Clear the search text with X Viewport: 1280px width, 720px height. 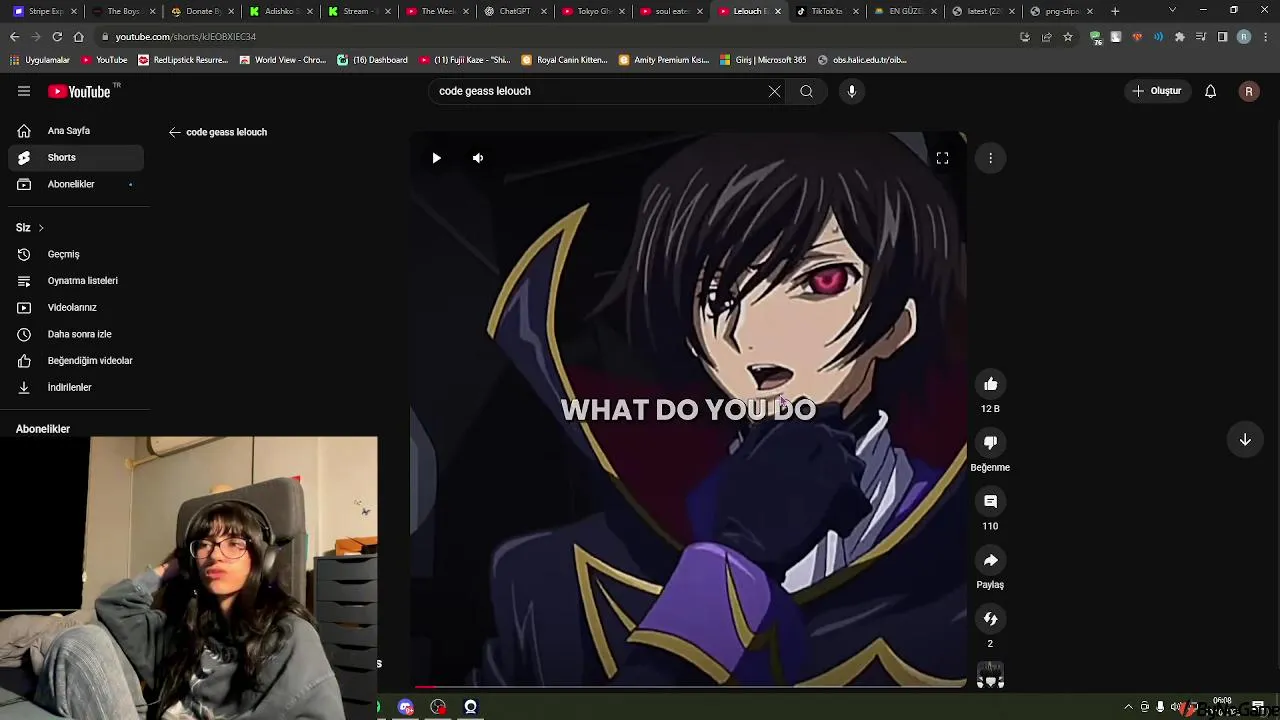[x=774, y=91]
